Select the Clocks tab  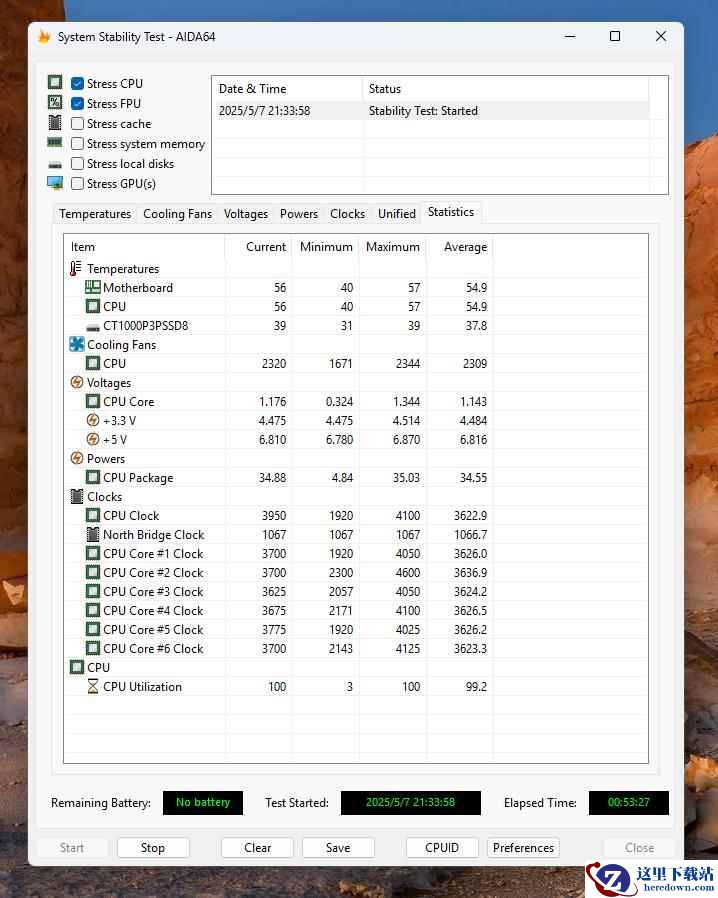pyautogui.click(x=347, y=214)
